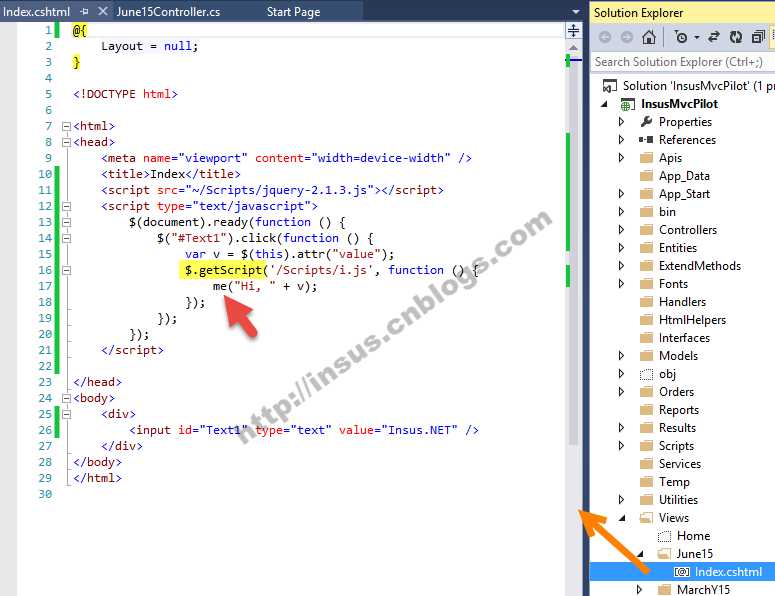Click the Properties wrench icon
The height and width of the screenshot is (596, 775).
click(646, 122)
